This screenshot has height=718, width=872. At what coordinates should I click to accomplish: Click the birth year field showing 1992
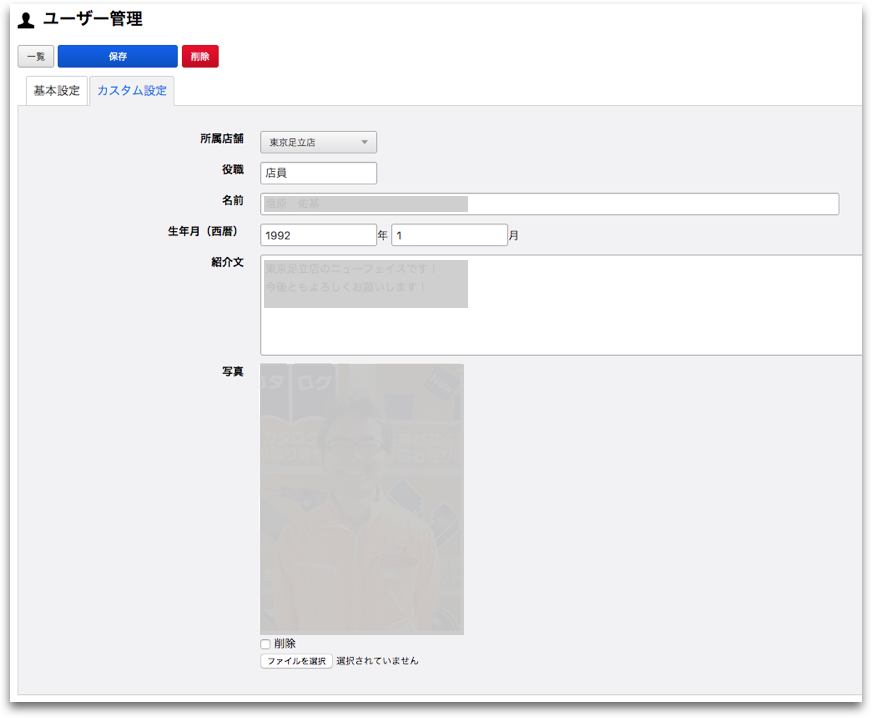coord(318,236)
